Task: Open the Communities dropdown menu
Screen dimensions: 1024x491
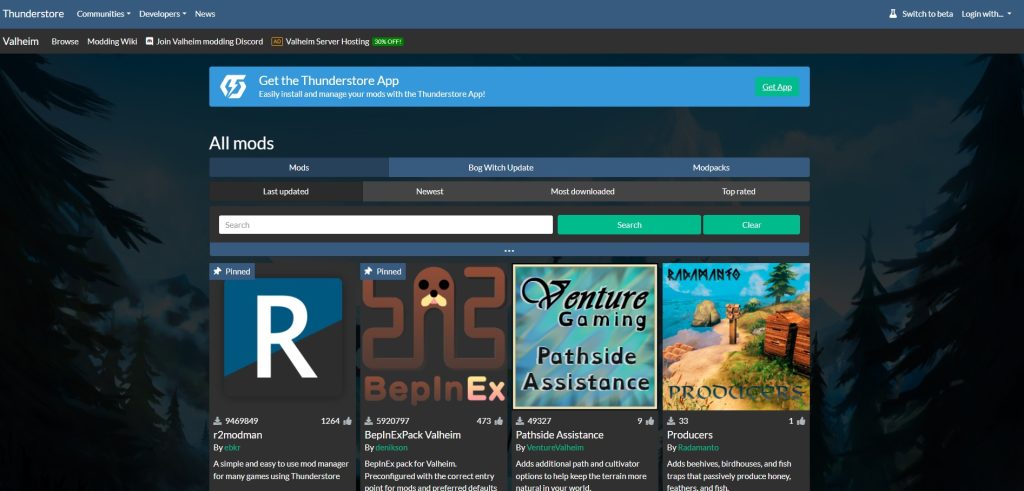Action: click(103, 14)
